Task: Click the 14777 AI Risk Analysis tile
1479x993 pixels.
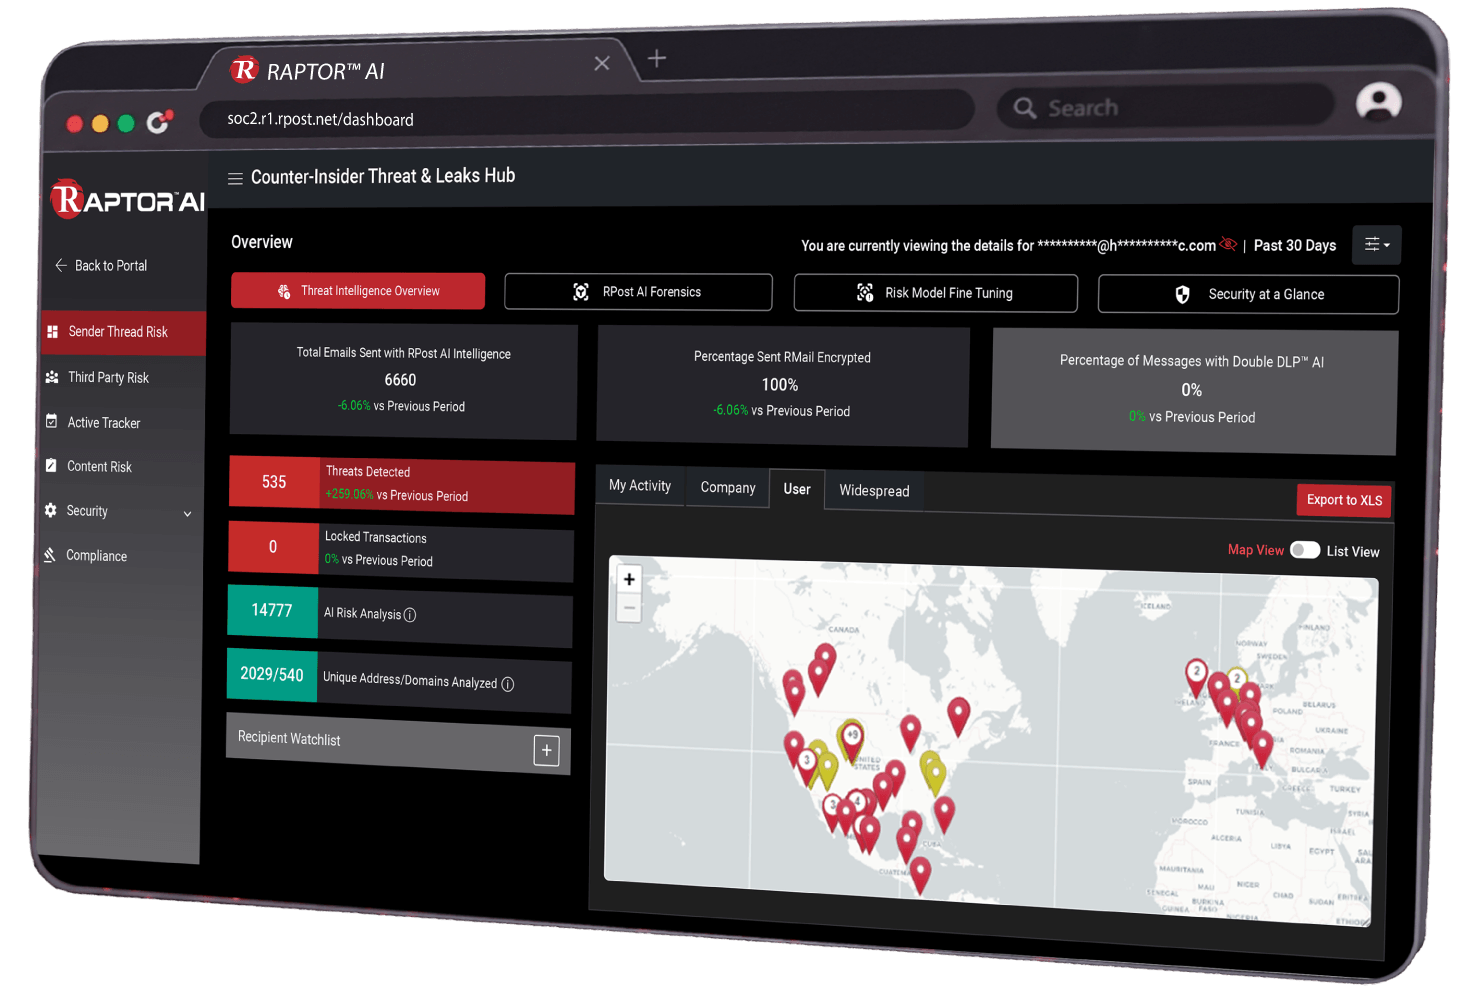Action: coord(400,614)
